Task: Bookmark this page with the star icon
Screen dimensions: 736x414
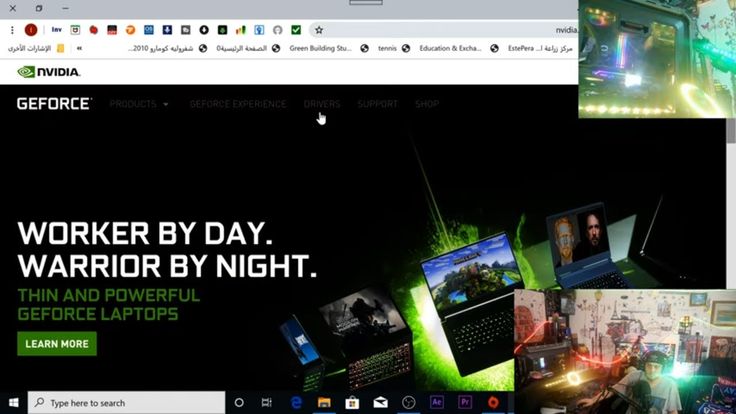Action: point(319,30)
